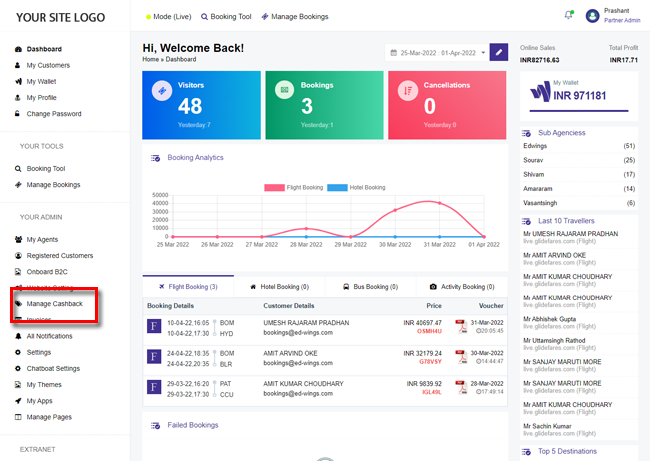Click the purple pencil edit button

(x=498, y=52)
